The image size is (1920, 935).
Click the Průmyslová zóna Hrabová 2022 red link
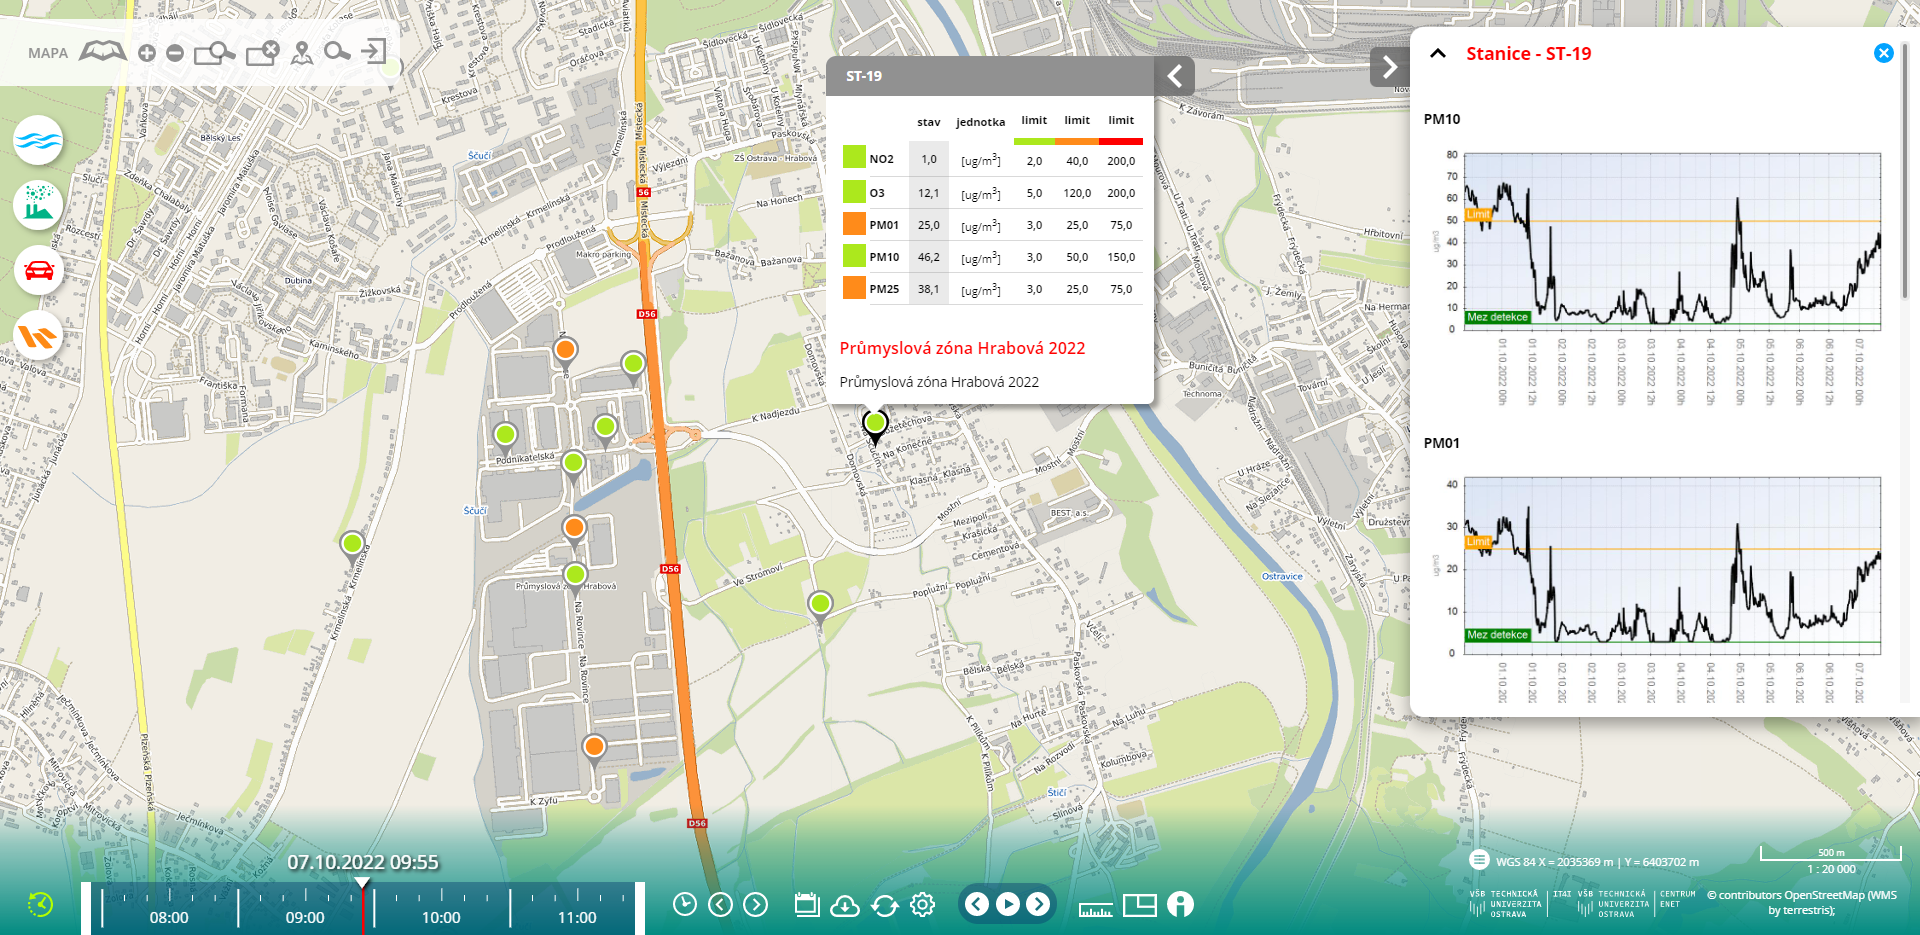point(962,348)
